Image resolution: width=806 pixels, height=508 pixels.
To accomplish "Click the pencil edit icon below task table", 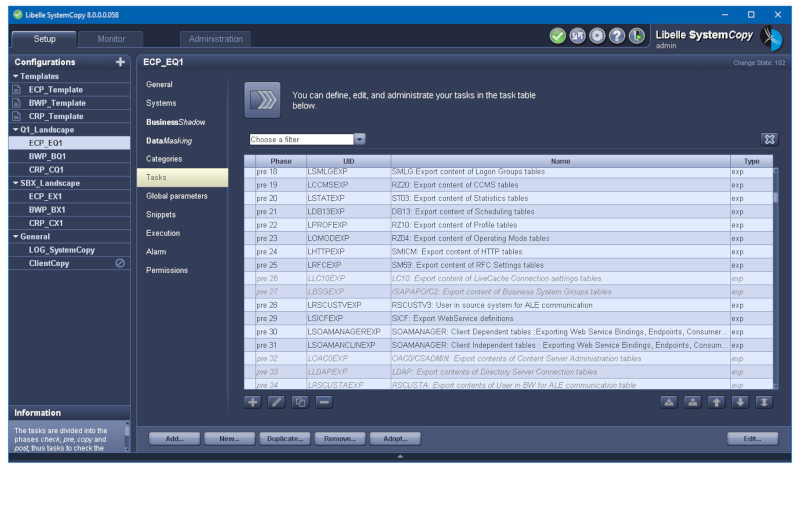I will [x=276, y=402].
